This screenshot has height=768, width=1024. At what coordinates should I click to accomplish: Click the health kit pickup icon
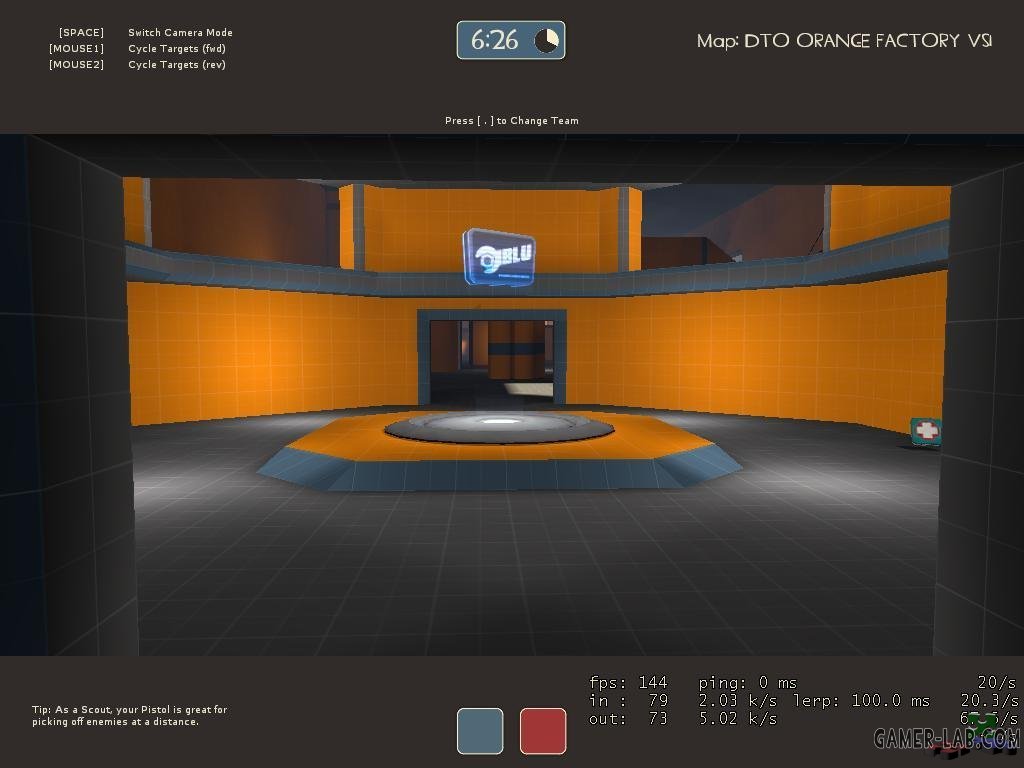926,431
